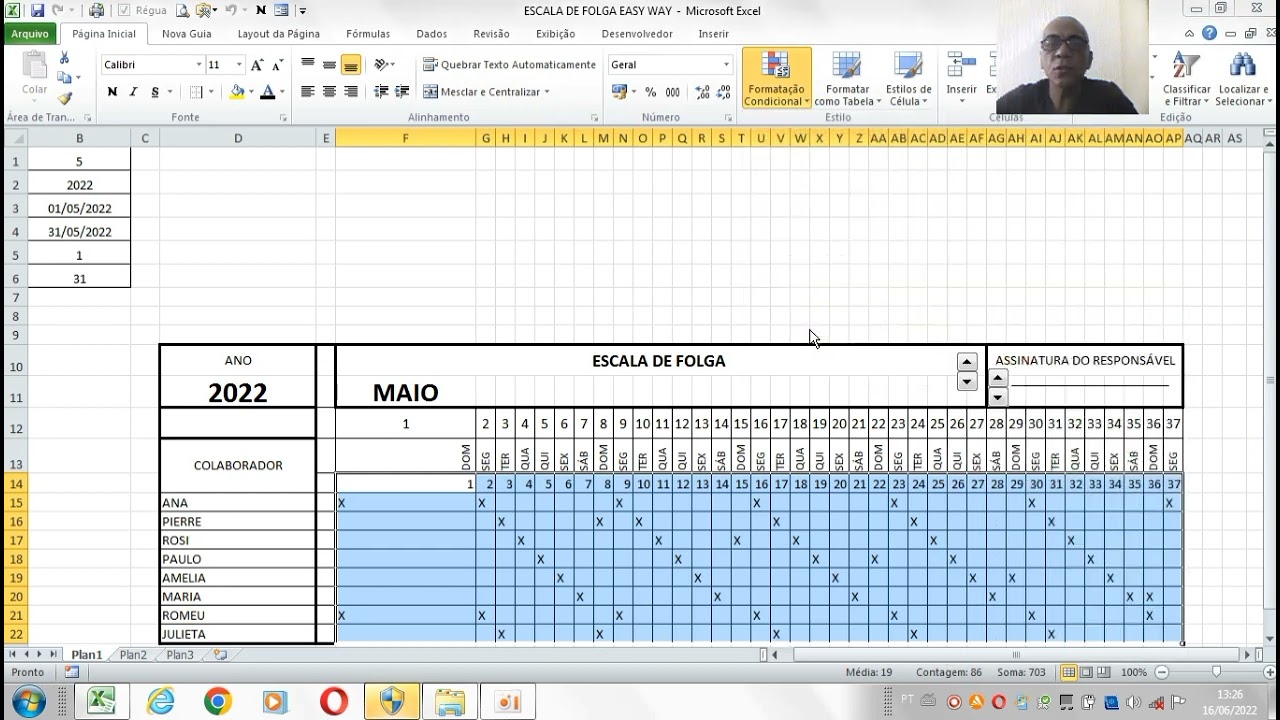
Task: Apply thousands separator style
Action: (673, 92)
